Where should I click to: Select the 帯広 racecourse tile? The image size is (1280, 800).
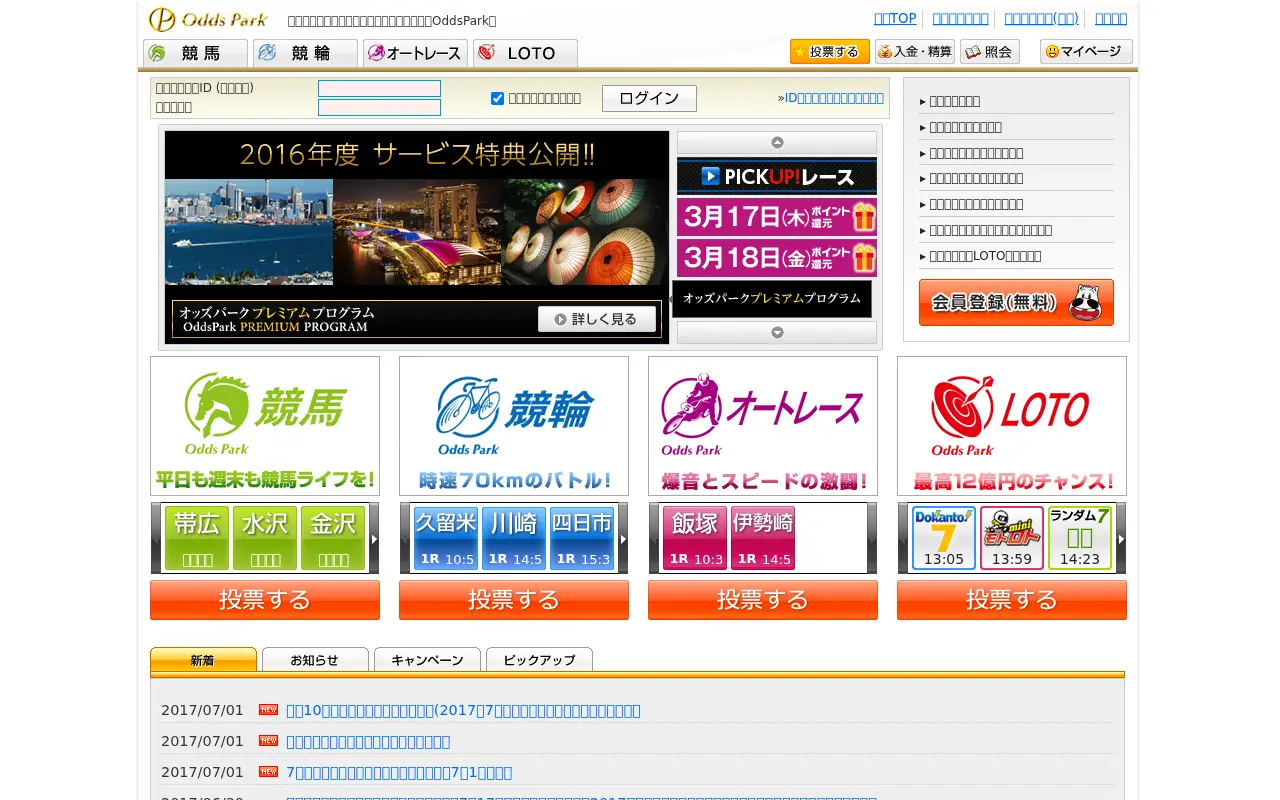click(197, 538)
